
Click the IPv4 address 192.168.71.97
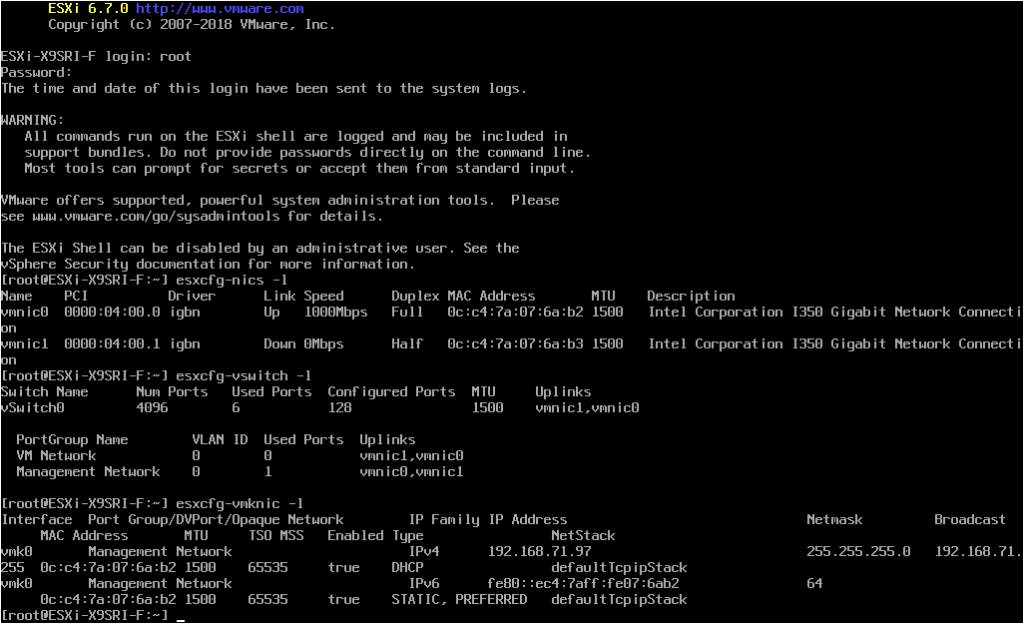539,552
